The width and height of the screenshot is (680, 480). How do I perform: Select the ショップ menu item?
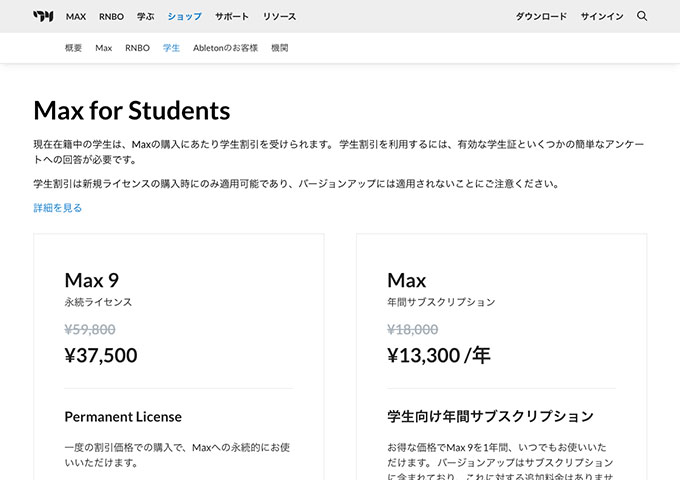(x=185, y=16)
